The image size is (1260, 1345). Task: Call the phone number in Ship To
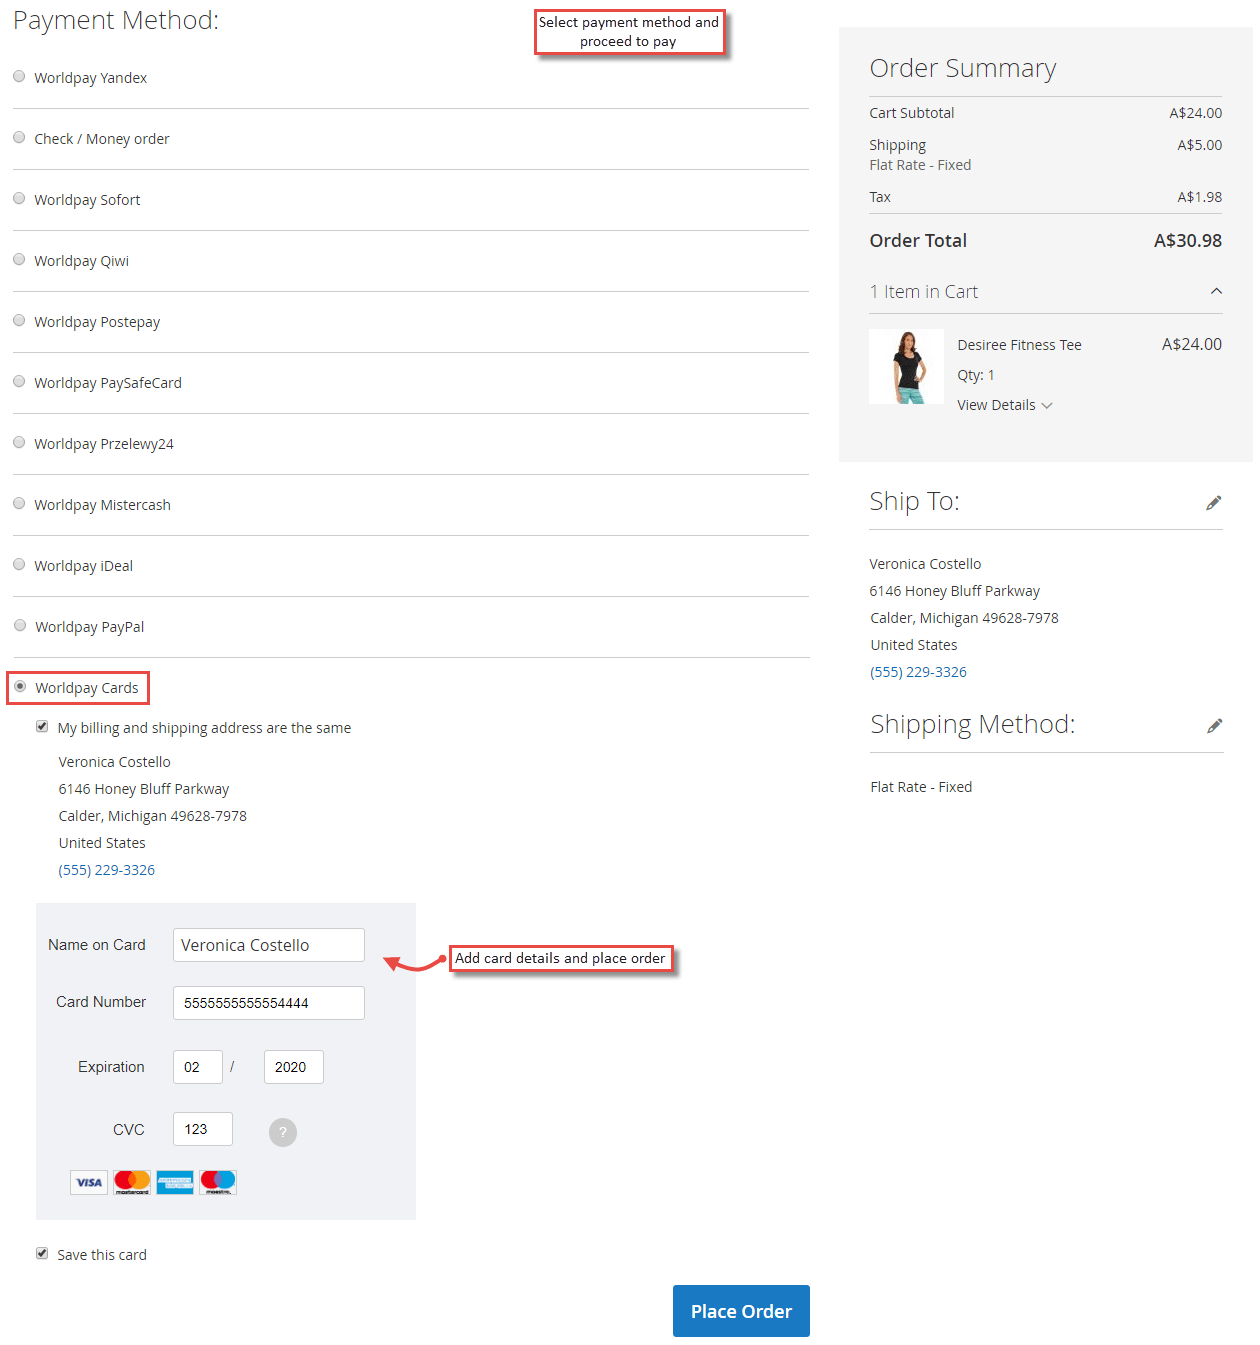tap(918, 671)
